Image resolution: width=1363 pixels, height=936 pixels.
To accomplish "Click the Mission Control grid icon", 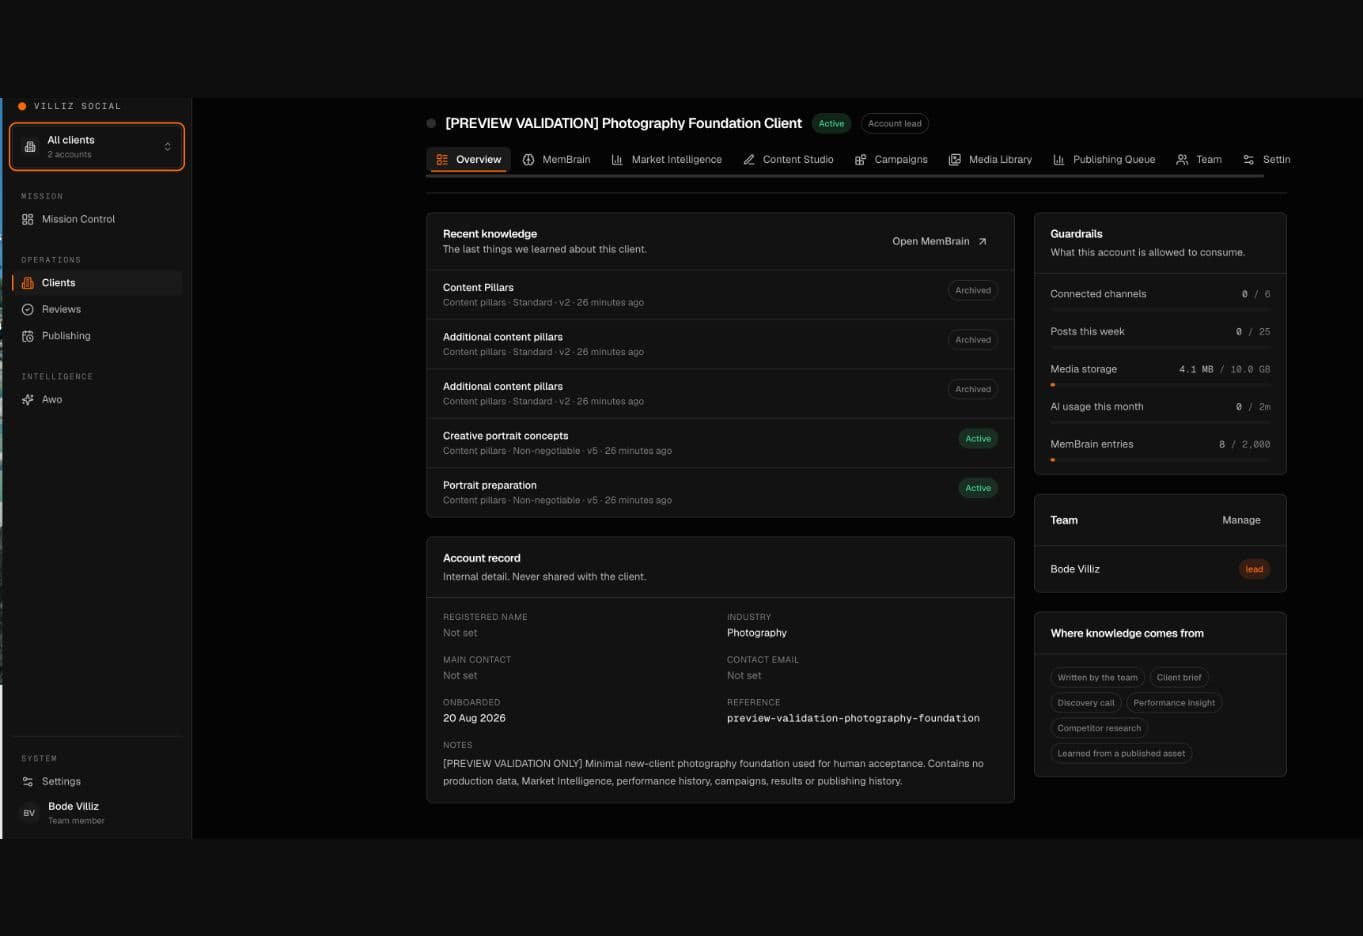I will (28, 219).
